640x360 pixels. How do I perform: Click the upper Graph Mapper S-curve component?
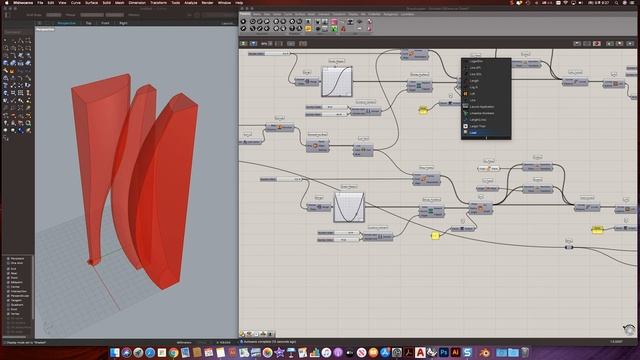(337, 82)
